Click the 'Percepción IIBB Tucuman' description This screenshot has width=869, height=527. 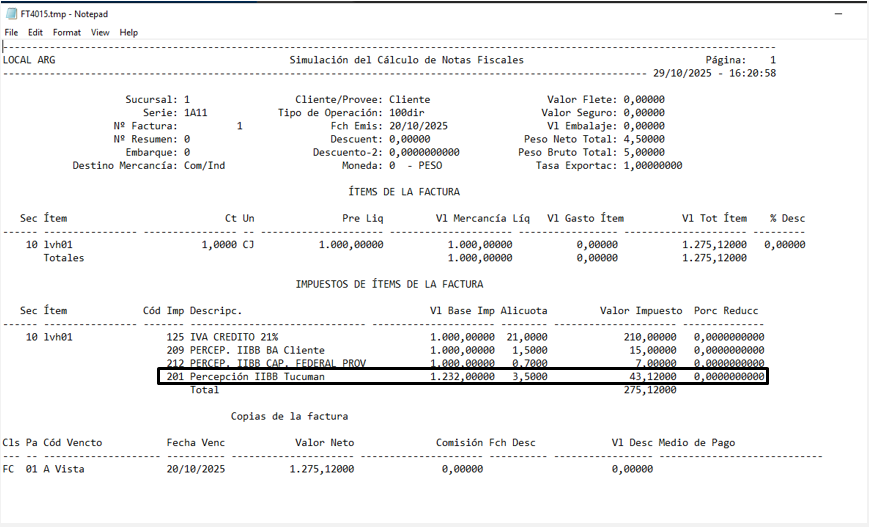pyautogui.click(x=257, y=377)
